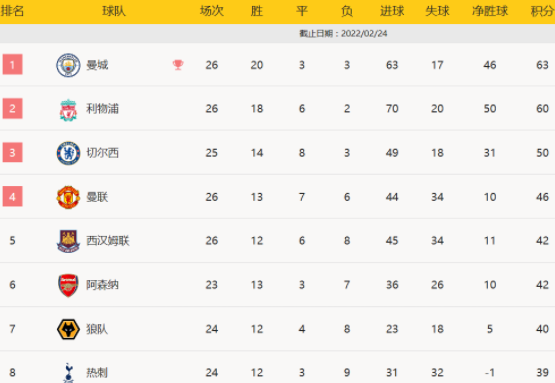Click the Chelsea club crest
The height and width of the screenshot is (383, 555).
68,153
